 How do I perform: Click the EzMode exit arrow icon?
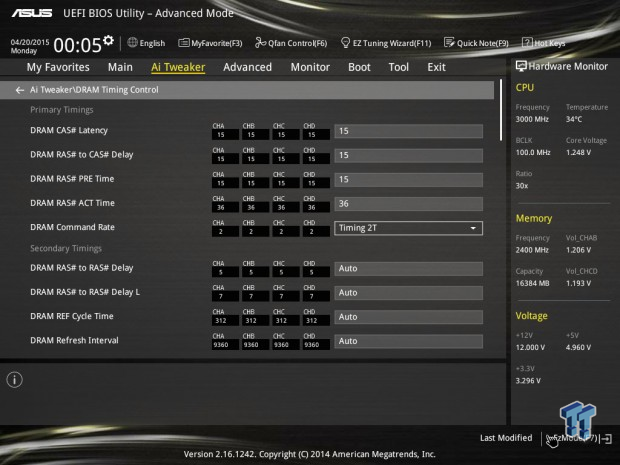(x=606, y=439)
